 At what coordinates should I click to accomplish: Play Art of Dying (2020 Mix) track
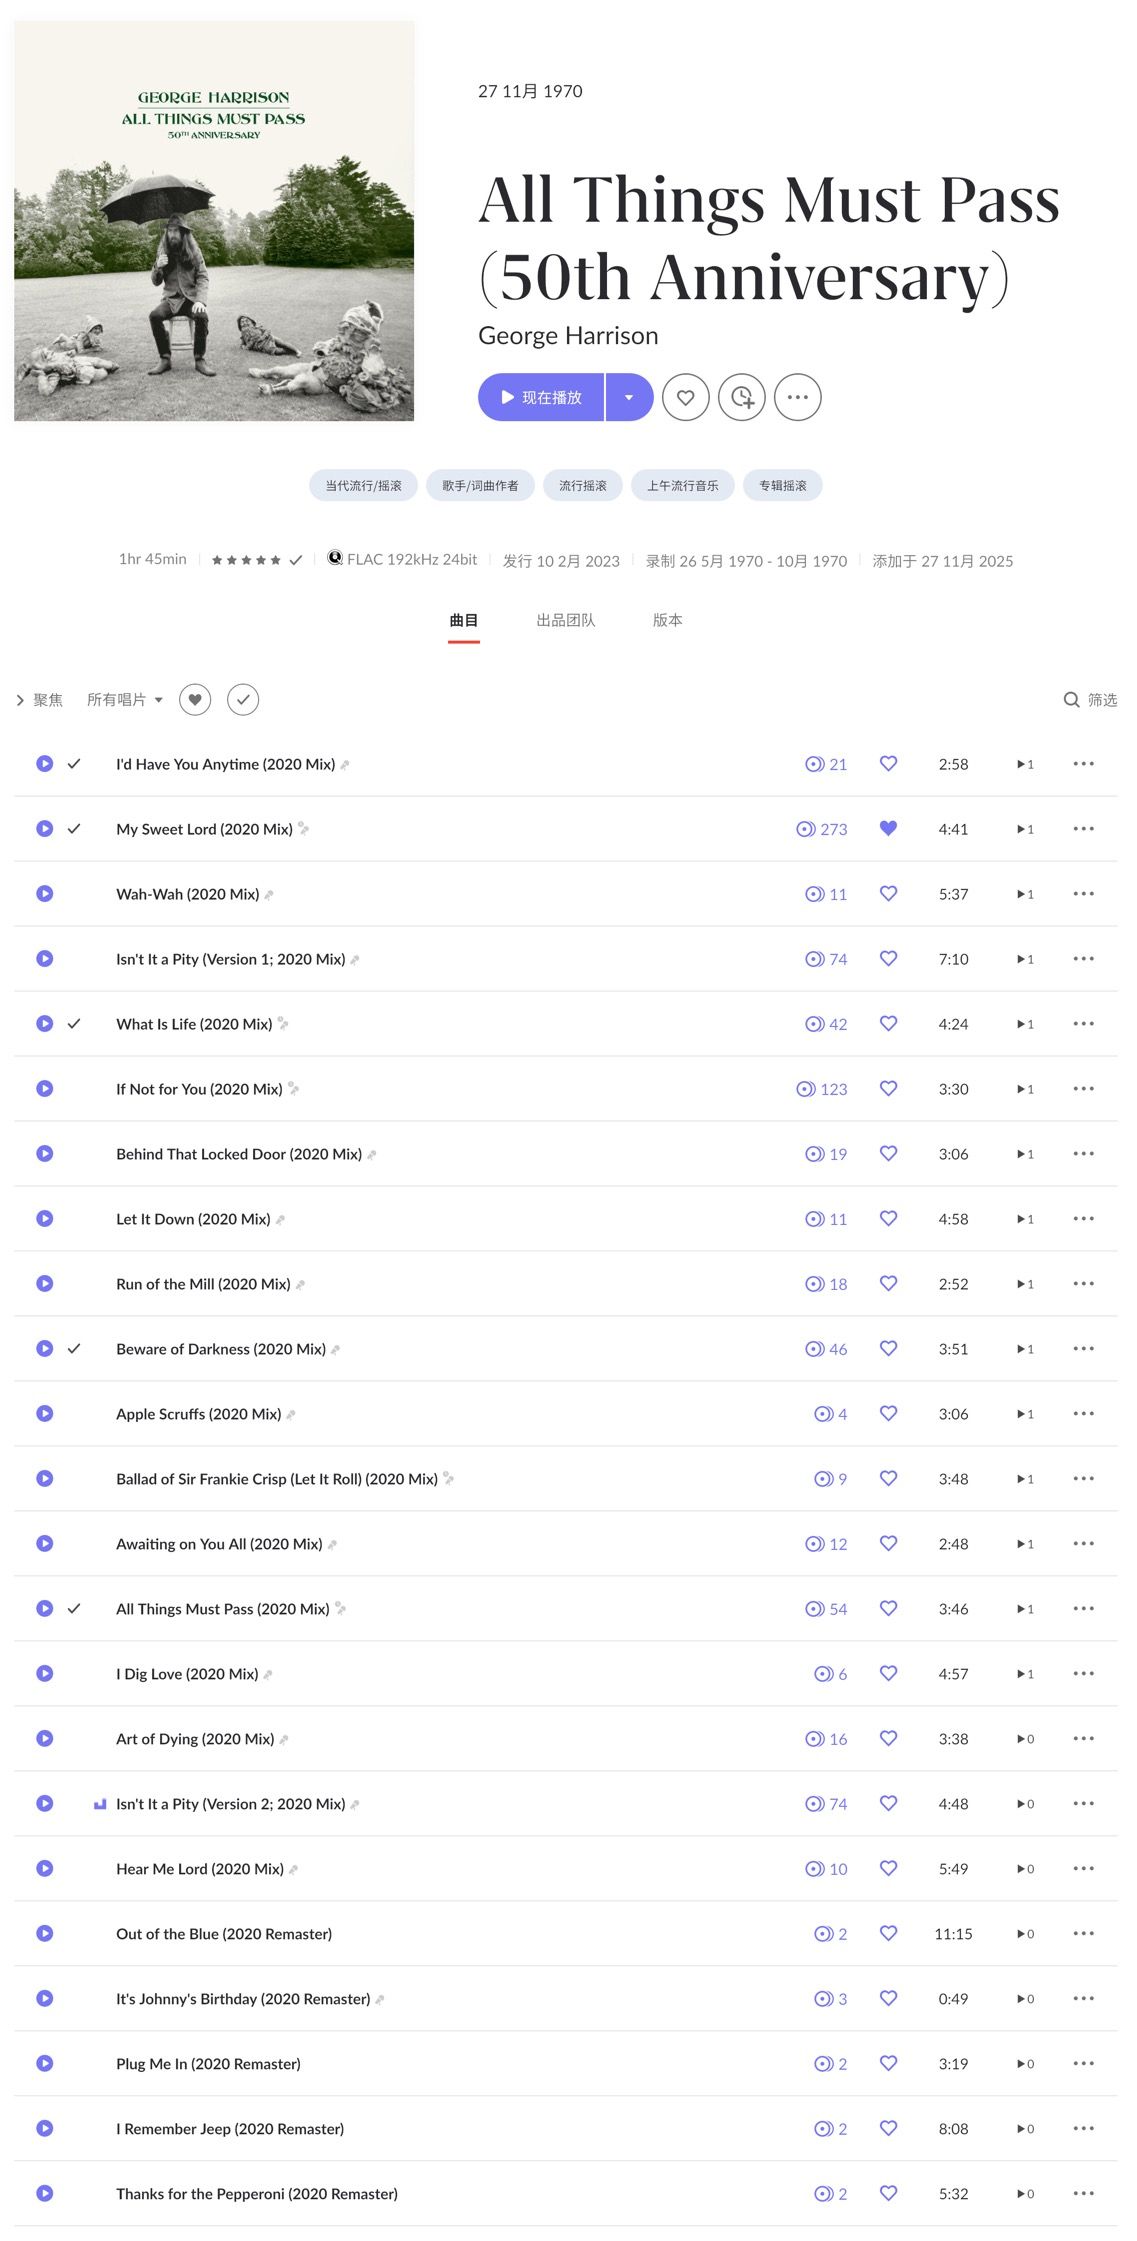[x=44, y=1739]
